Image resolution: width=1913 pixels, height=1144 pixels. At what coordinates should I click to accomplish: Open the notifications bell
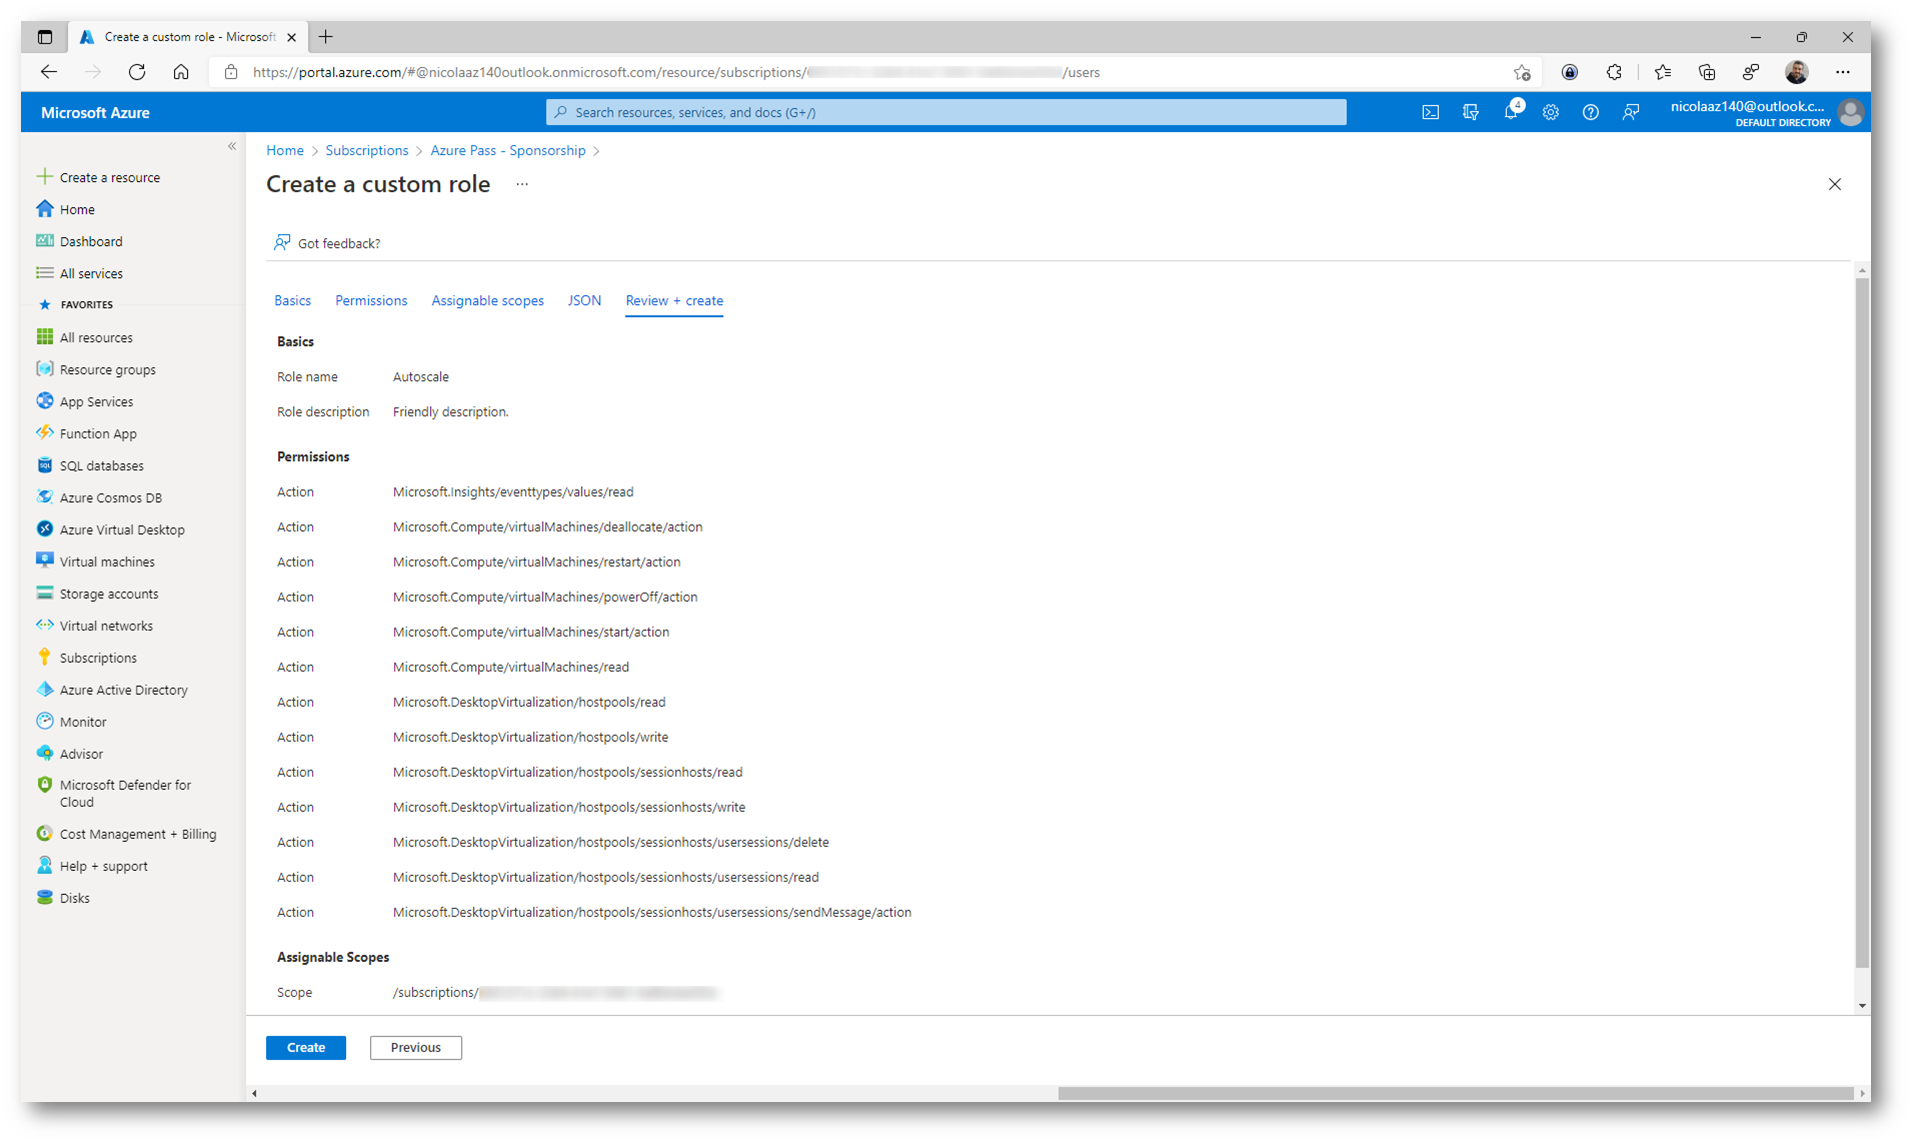1511,112
